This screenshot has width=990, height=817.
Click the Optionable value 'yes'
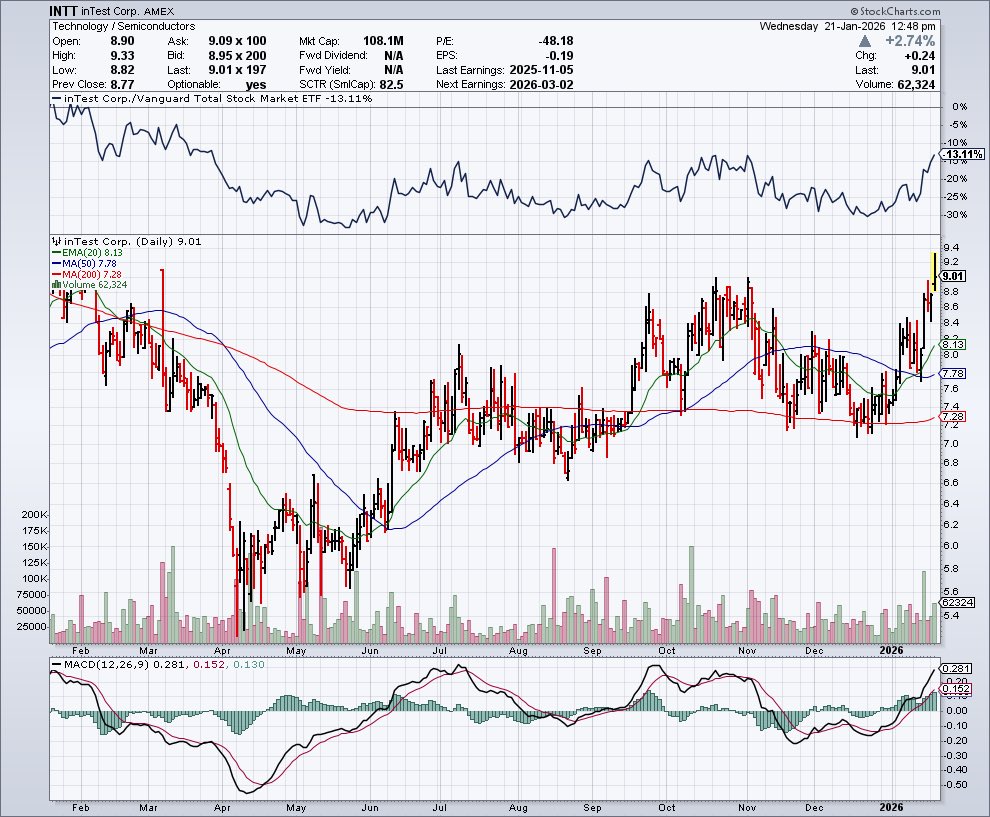click(256, 85)
